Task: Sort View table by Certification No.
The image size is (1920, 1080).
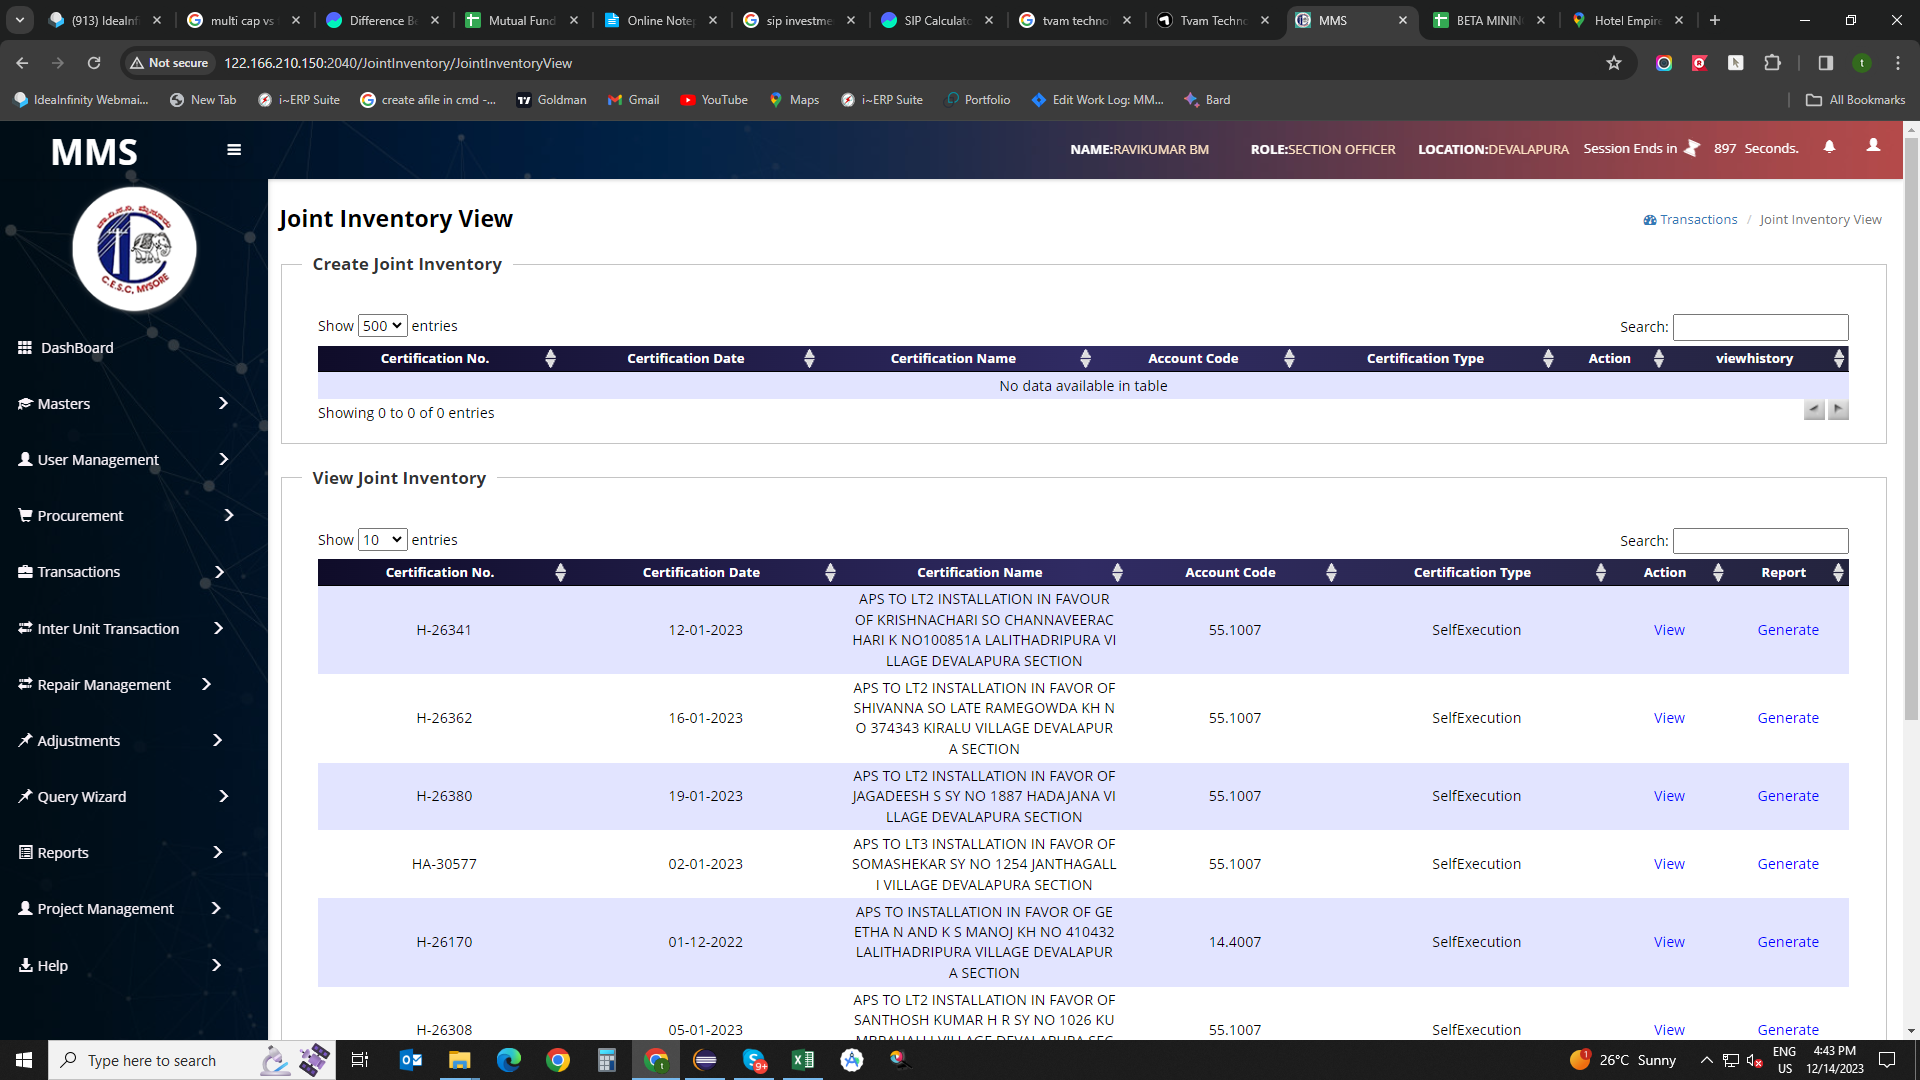Action: pyautogui.click(x=445, y=573)
